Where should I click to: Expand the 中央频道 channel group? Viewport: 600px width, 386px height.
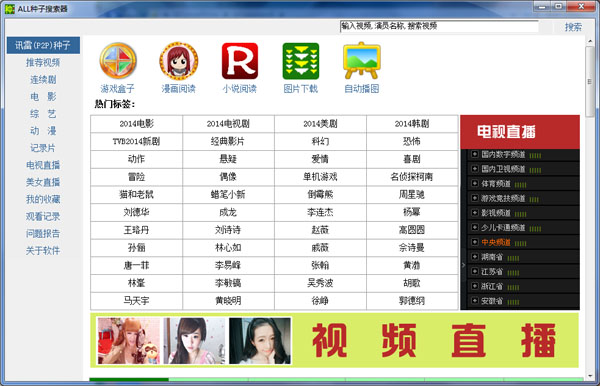tap(475, 242)
